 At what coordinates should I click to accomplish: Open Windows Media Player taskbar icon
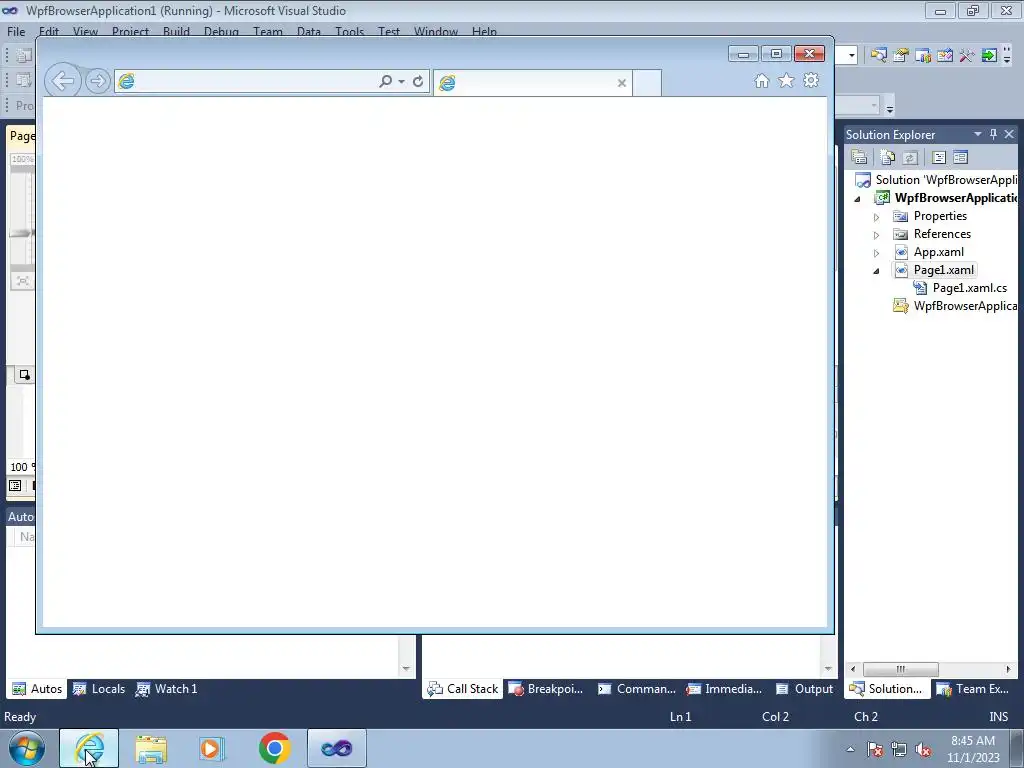tap(211, 748)
